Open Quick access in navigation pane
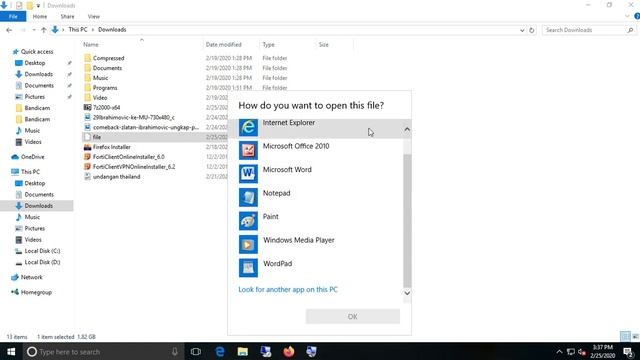The height and width of the screenshot is (360, 640). [x=37, y=52]
